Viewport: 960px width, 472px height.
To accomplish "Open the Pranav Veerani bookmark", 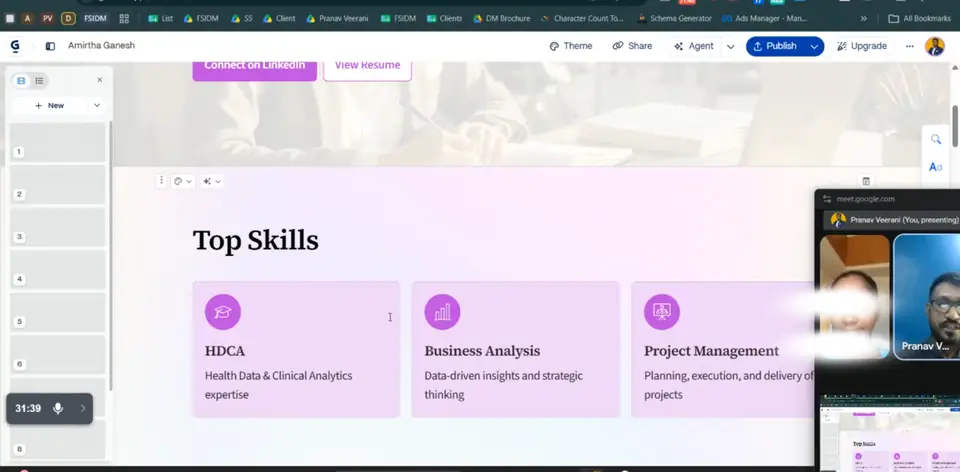I will tap(337, 18).
